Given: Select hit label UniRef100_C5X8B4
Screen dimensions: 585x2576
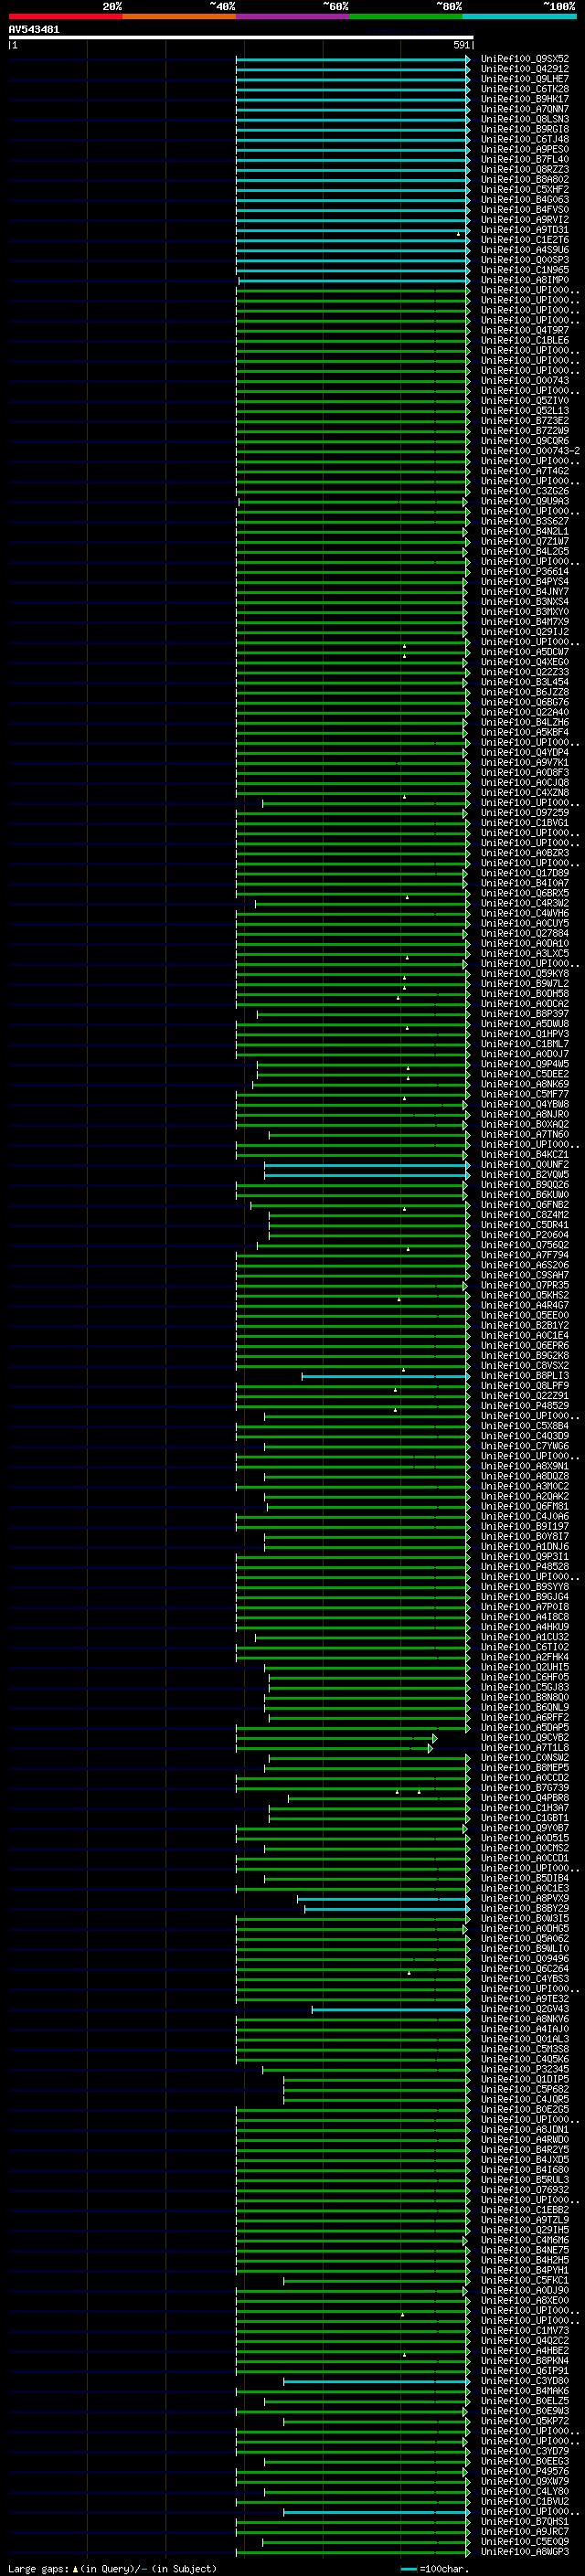Looking at the screenshot, I should [x=525, y=1426].
